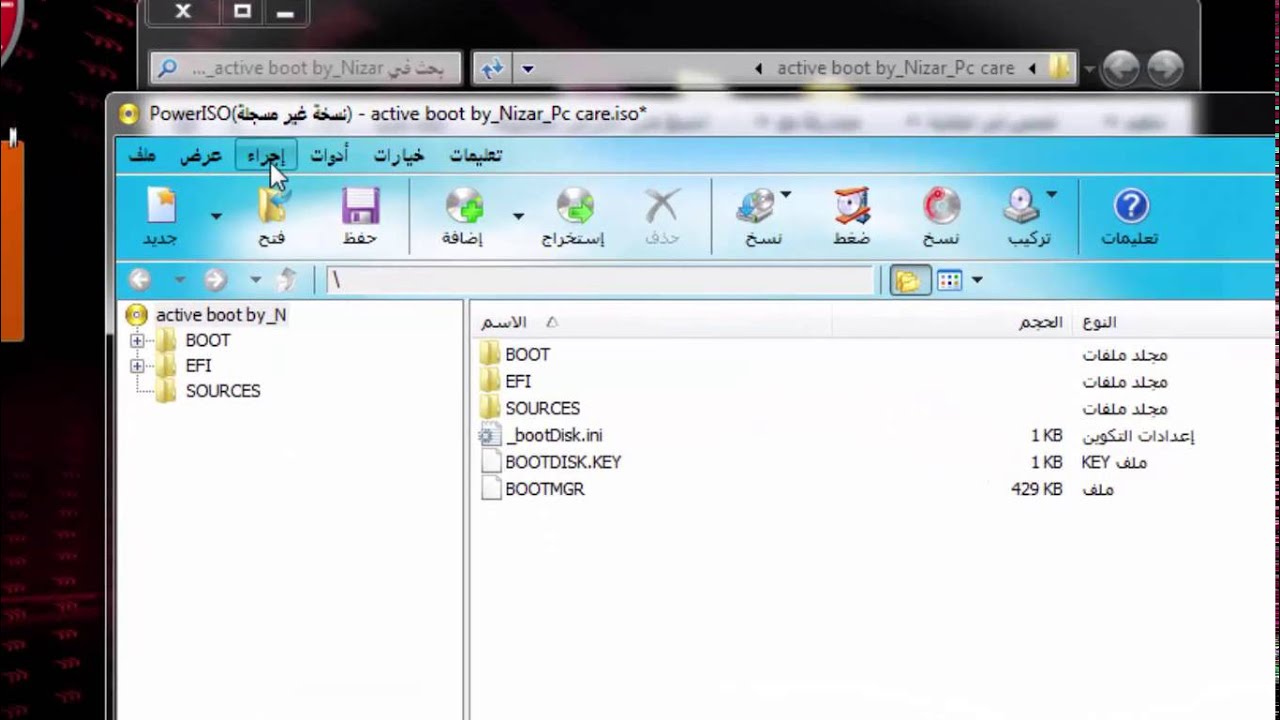Expand the BOOT folder in the tree

pyautogui.click(x=137, y=341)
